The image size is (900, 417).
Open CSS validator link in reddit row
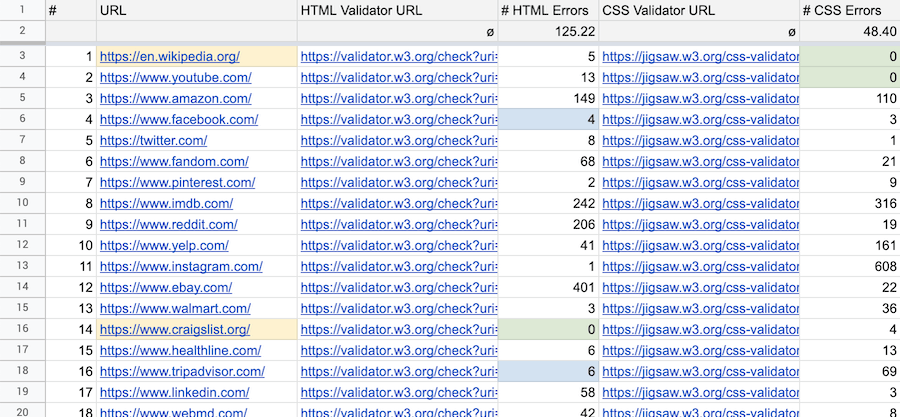click(x=701, y=225)
